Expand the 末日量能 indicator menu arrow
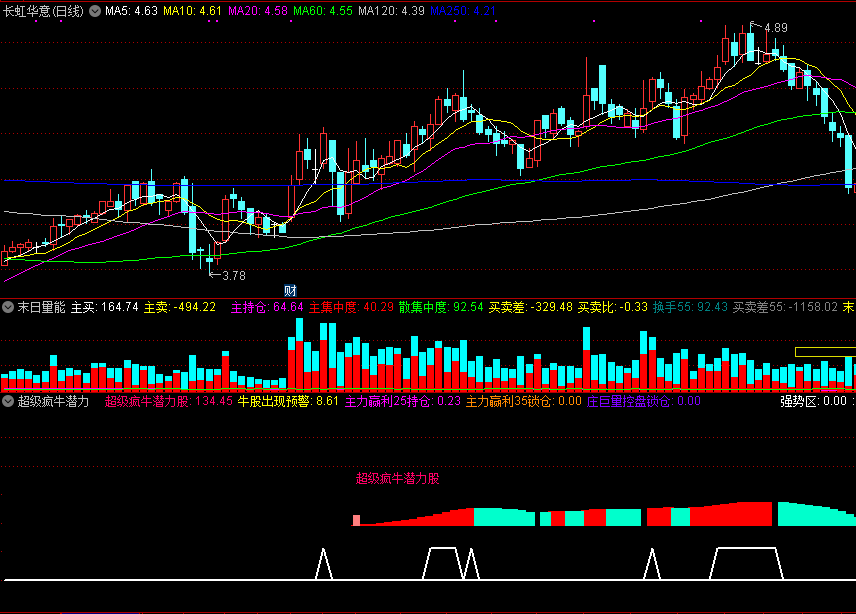The width and height of the screenshot is (856, 614). 8,307
